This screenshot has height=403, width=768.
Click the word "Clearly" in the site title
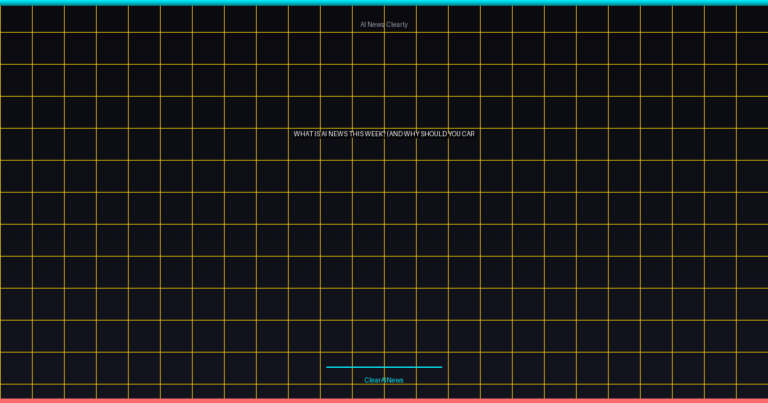[397, 24]
